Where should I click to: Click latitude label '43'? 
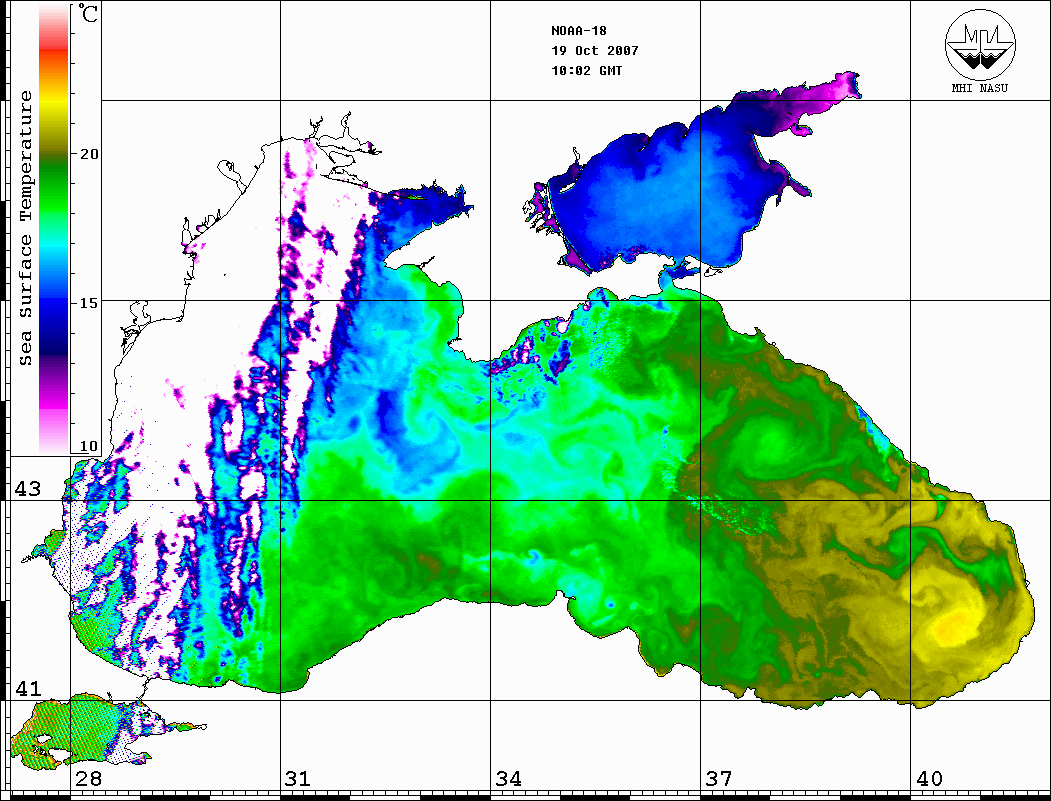click(28, 489)
